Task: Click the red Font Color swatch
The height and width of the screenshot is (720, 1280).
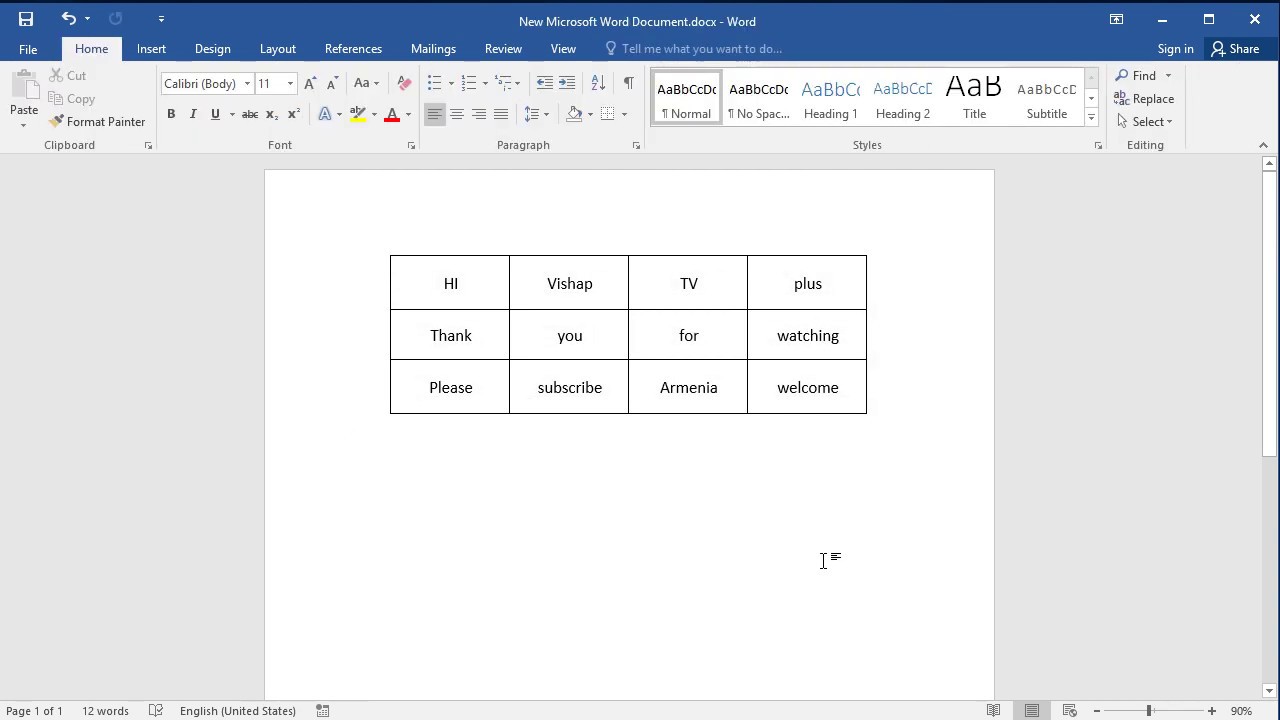Action: tap(392, 114)
